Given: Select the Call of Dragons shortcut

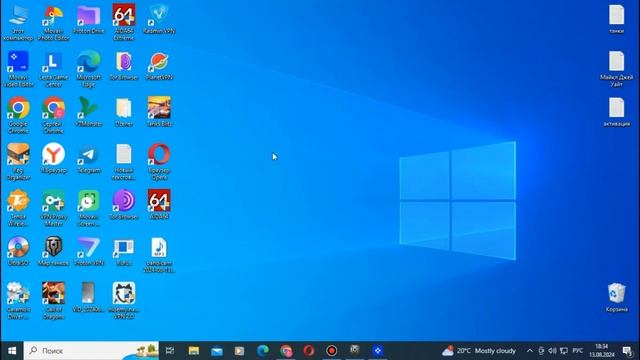Looking at the screenshot, I should (53, 300).
